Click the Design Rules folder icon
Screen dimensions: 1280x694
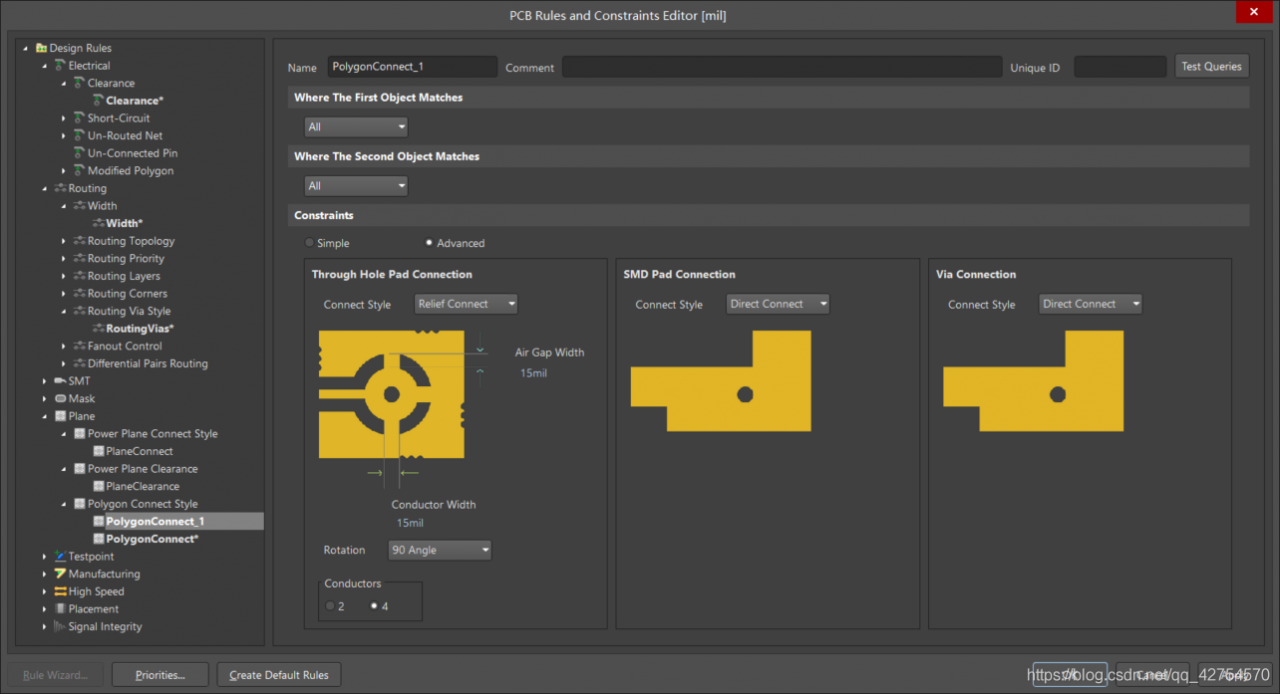tap(41, 48)
